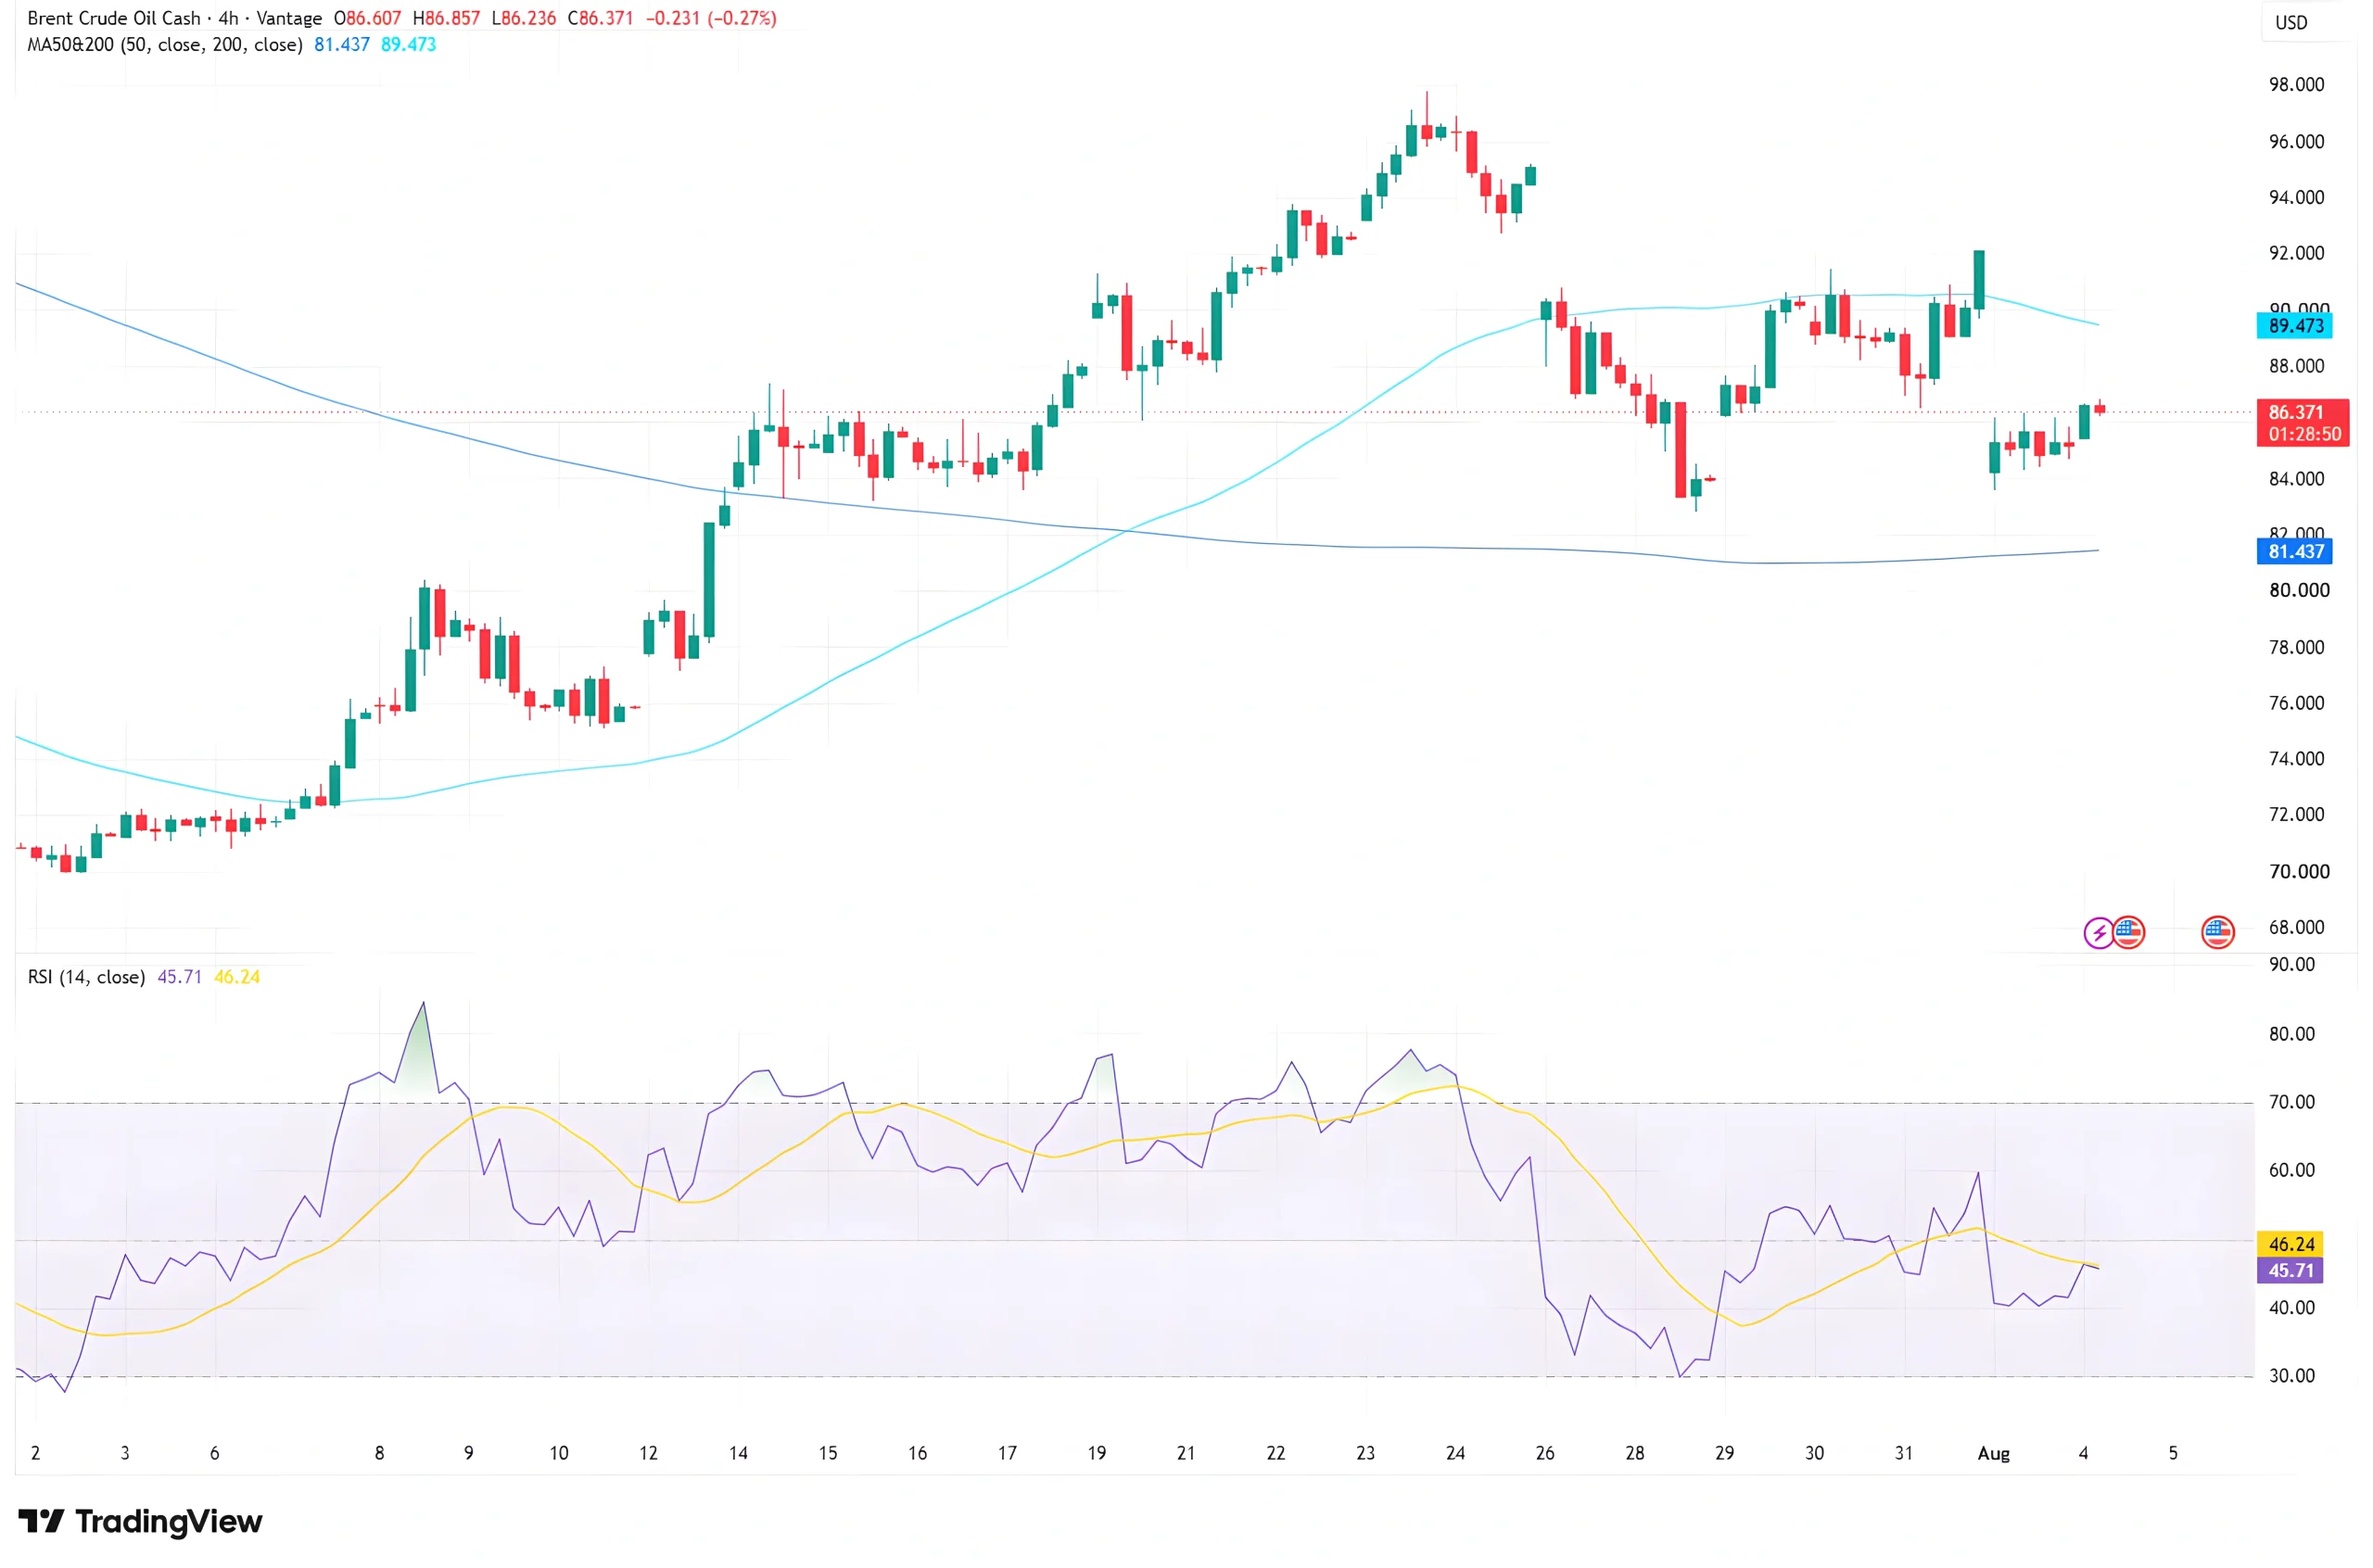
Task: Click the 98.000 price axis label
Action: click(x=2296, y=84)
